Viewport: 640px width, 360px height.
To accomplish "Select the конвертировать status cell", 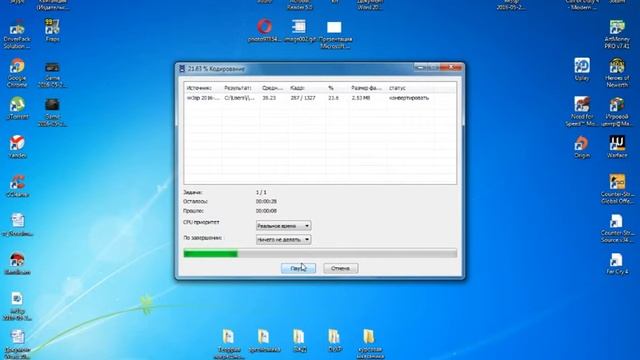I will tap(409, 98).
